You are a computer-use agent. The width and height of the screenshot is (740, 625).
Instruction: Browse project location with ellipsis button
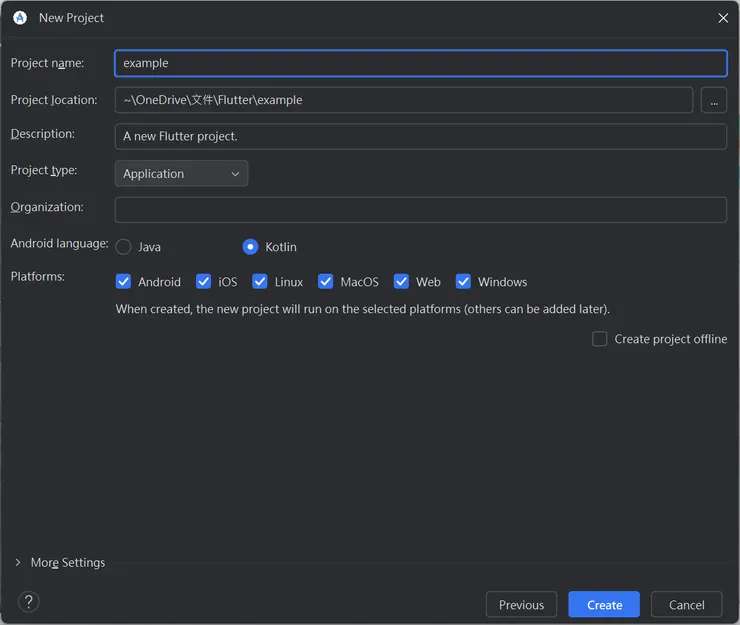pos(714,100)
